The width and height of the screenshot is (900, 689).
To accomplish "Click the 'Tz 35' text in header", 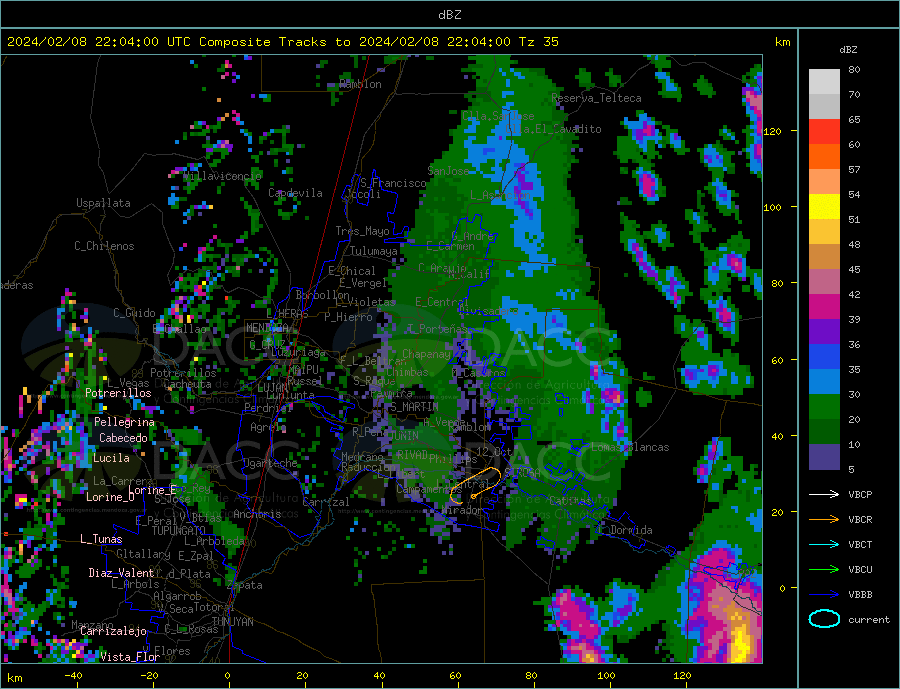I will [x=538, y=42].
